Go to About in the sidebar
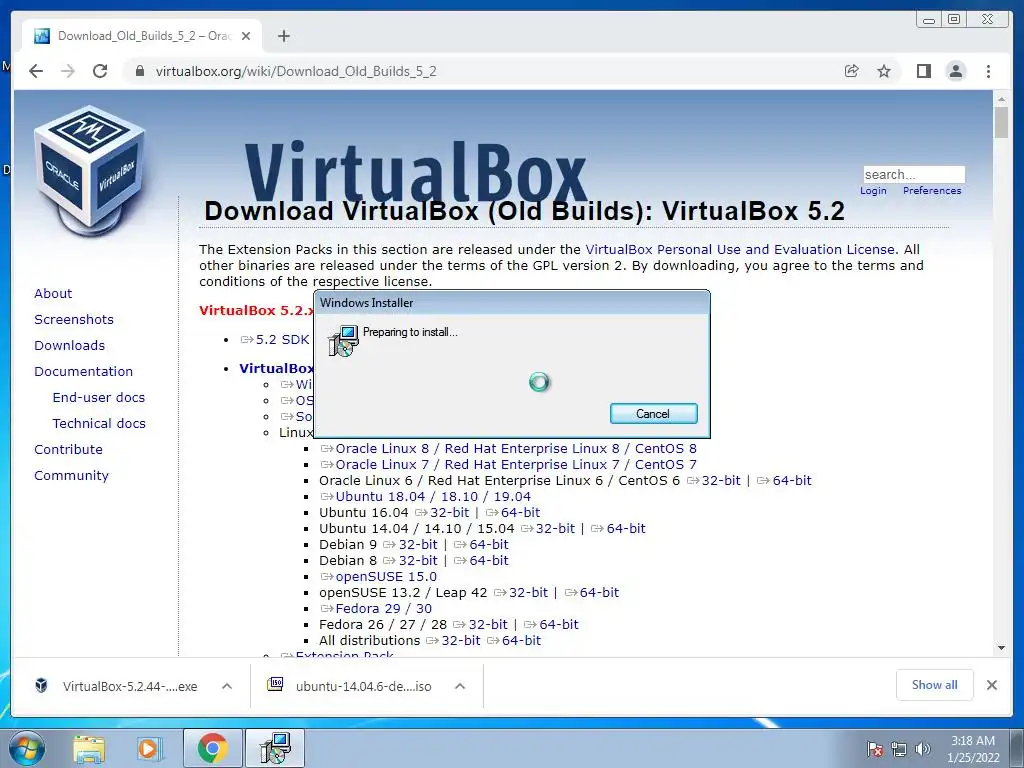Viewport: 1024px width, 768px height. pyautogui.click(x=53, y=293)
